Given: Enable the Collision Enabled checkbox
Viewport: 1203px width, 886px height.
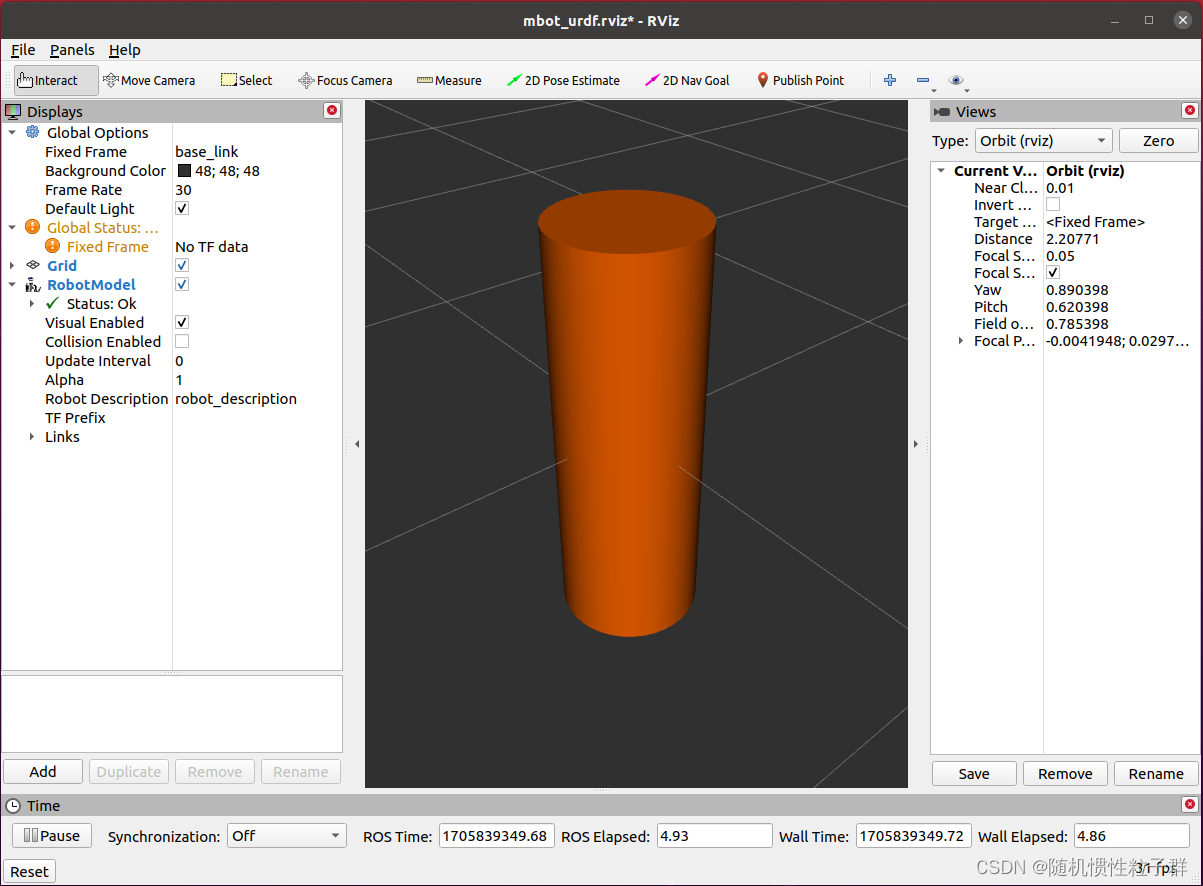Looking at the screenshot, I should click(182, 341).
